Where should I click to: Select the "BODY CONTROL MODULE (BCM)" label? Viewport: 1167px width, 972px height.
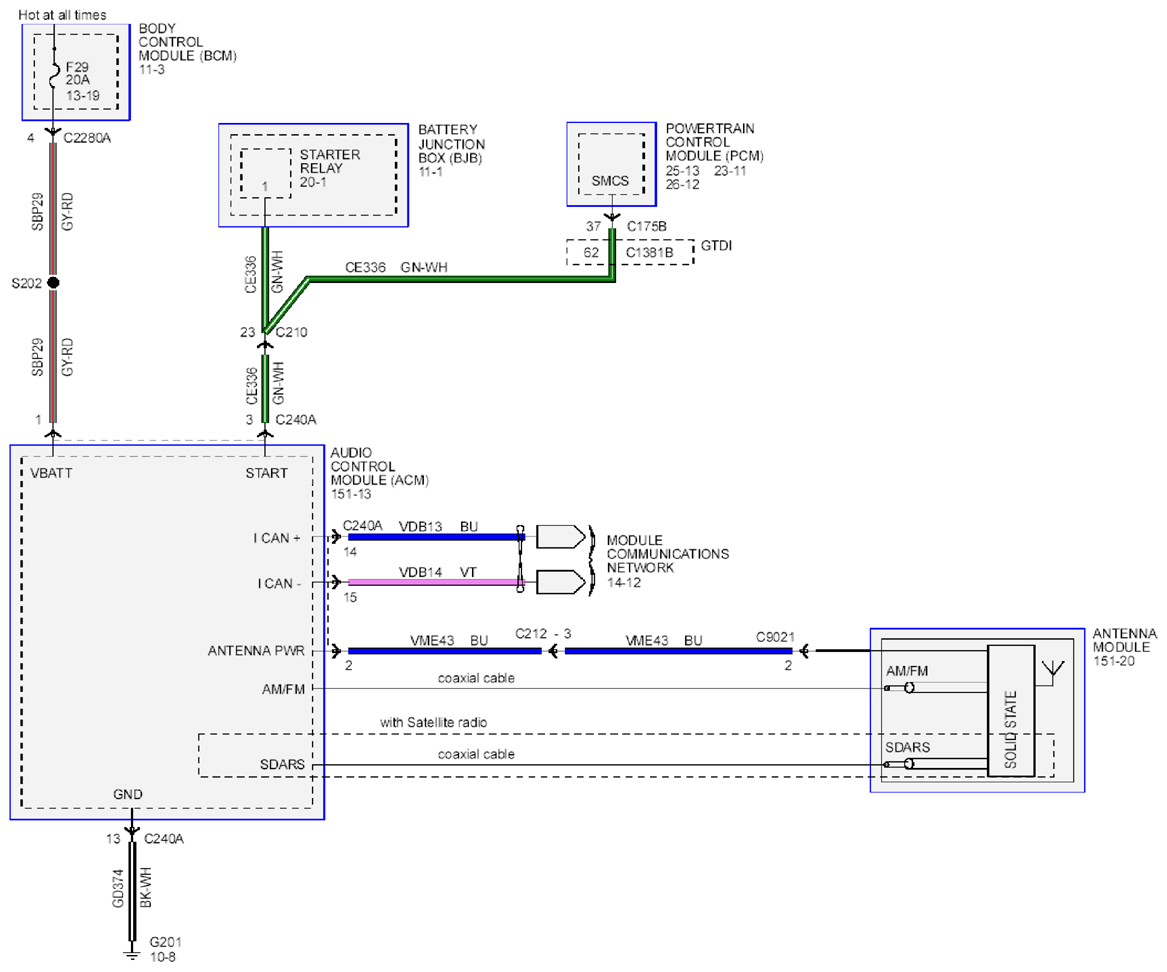pos(188,42)
